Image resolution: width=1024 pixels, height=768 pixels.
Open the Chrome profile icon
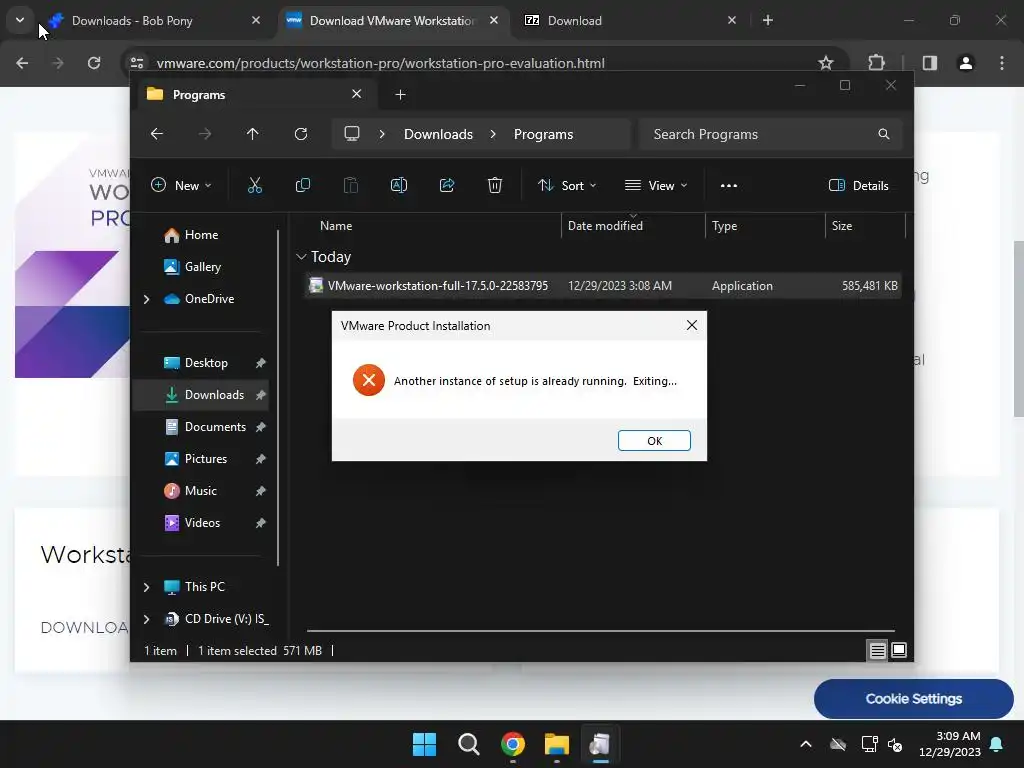tap(966, 63)
